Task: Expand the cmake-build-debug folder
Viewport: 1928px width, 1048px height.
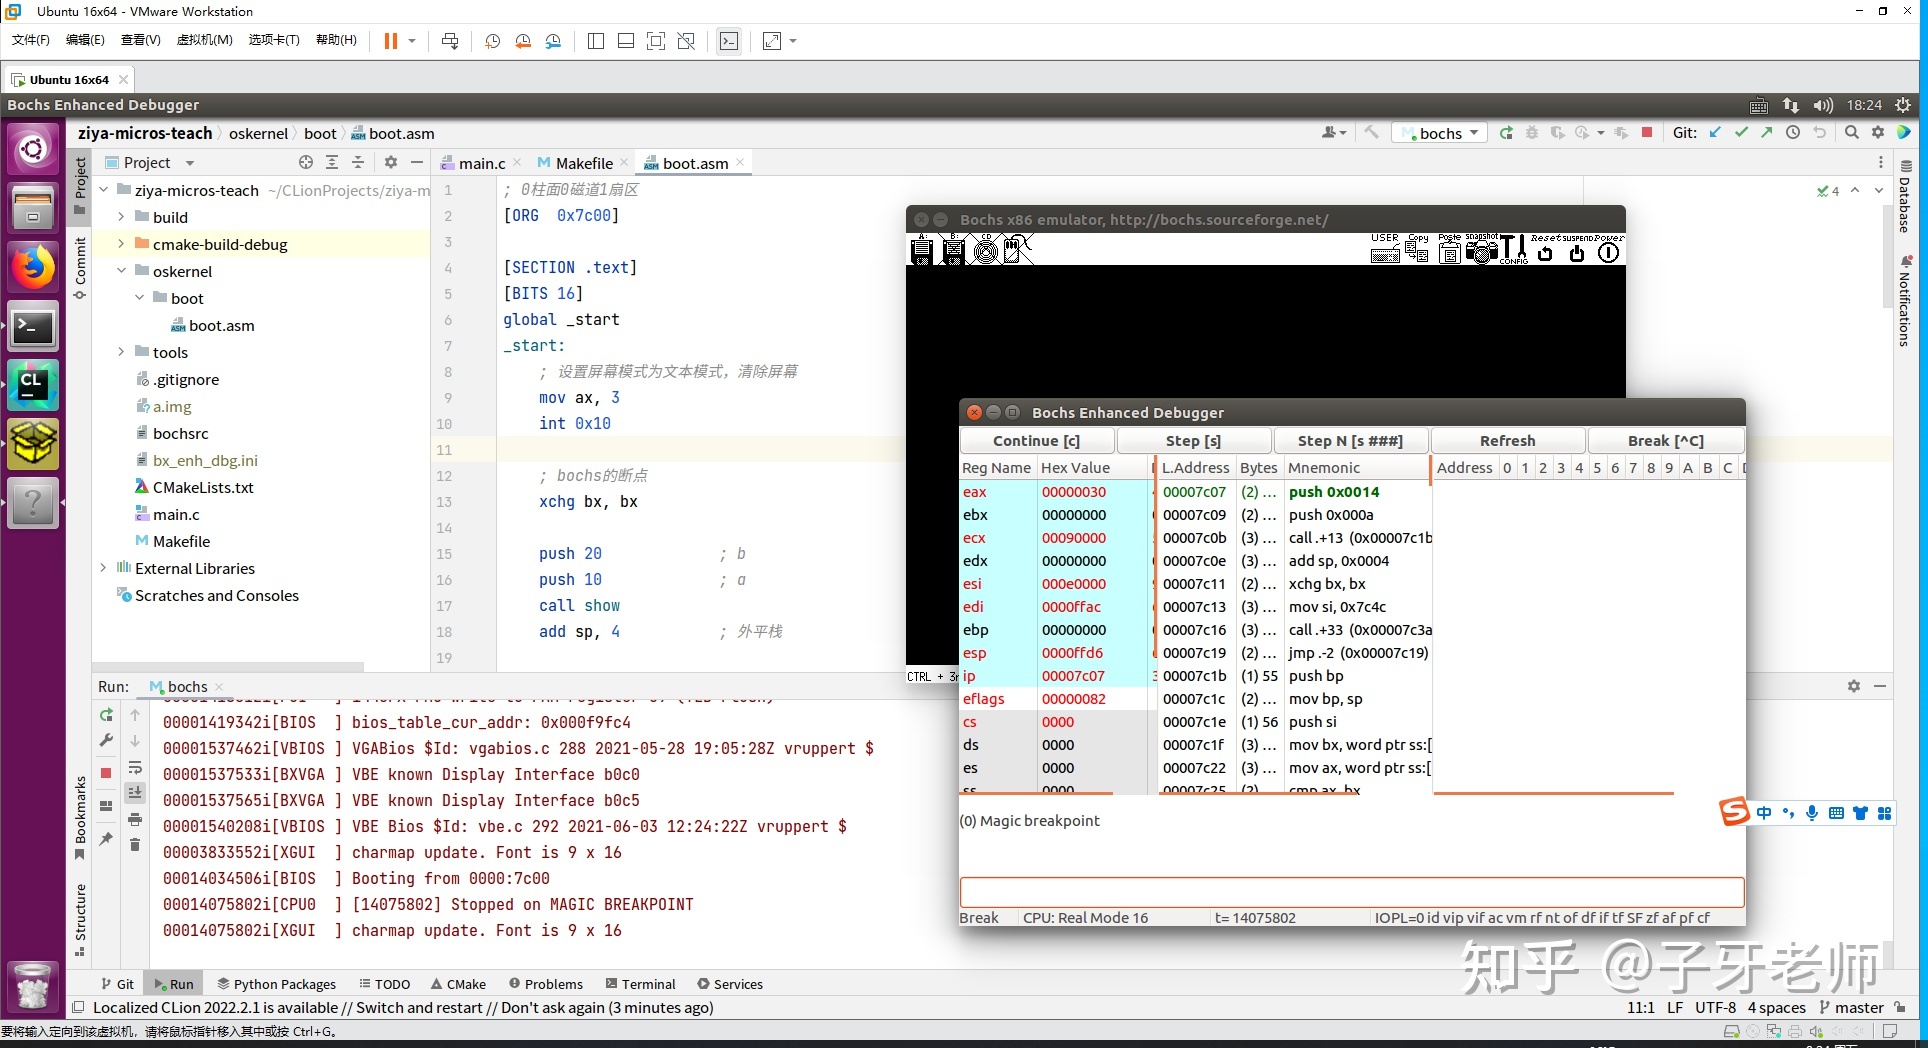Action: click(121, 244)
